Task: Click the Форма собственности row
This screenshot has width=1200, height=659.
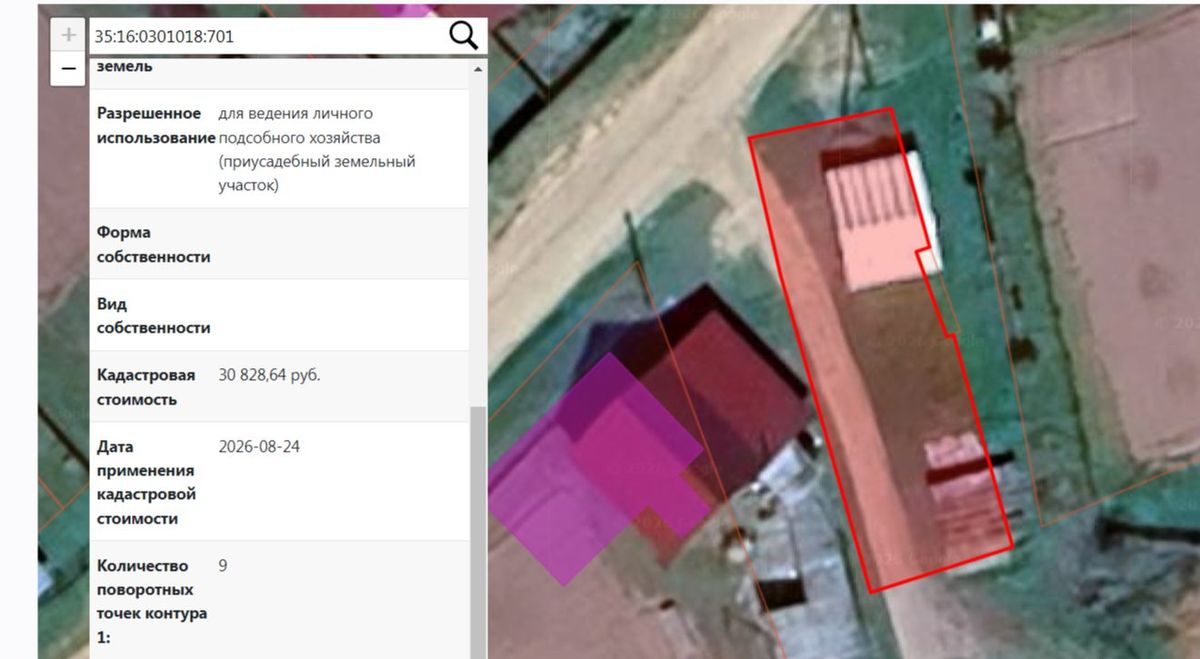Action: pyautogui.click(x=279, y=244)
